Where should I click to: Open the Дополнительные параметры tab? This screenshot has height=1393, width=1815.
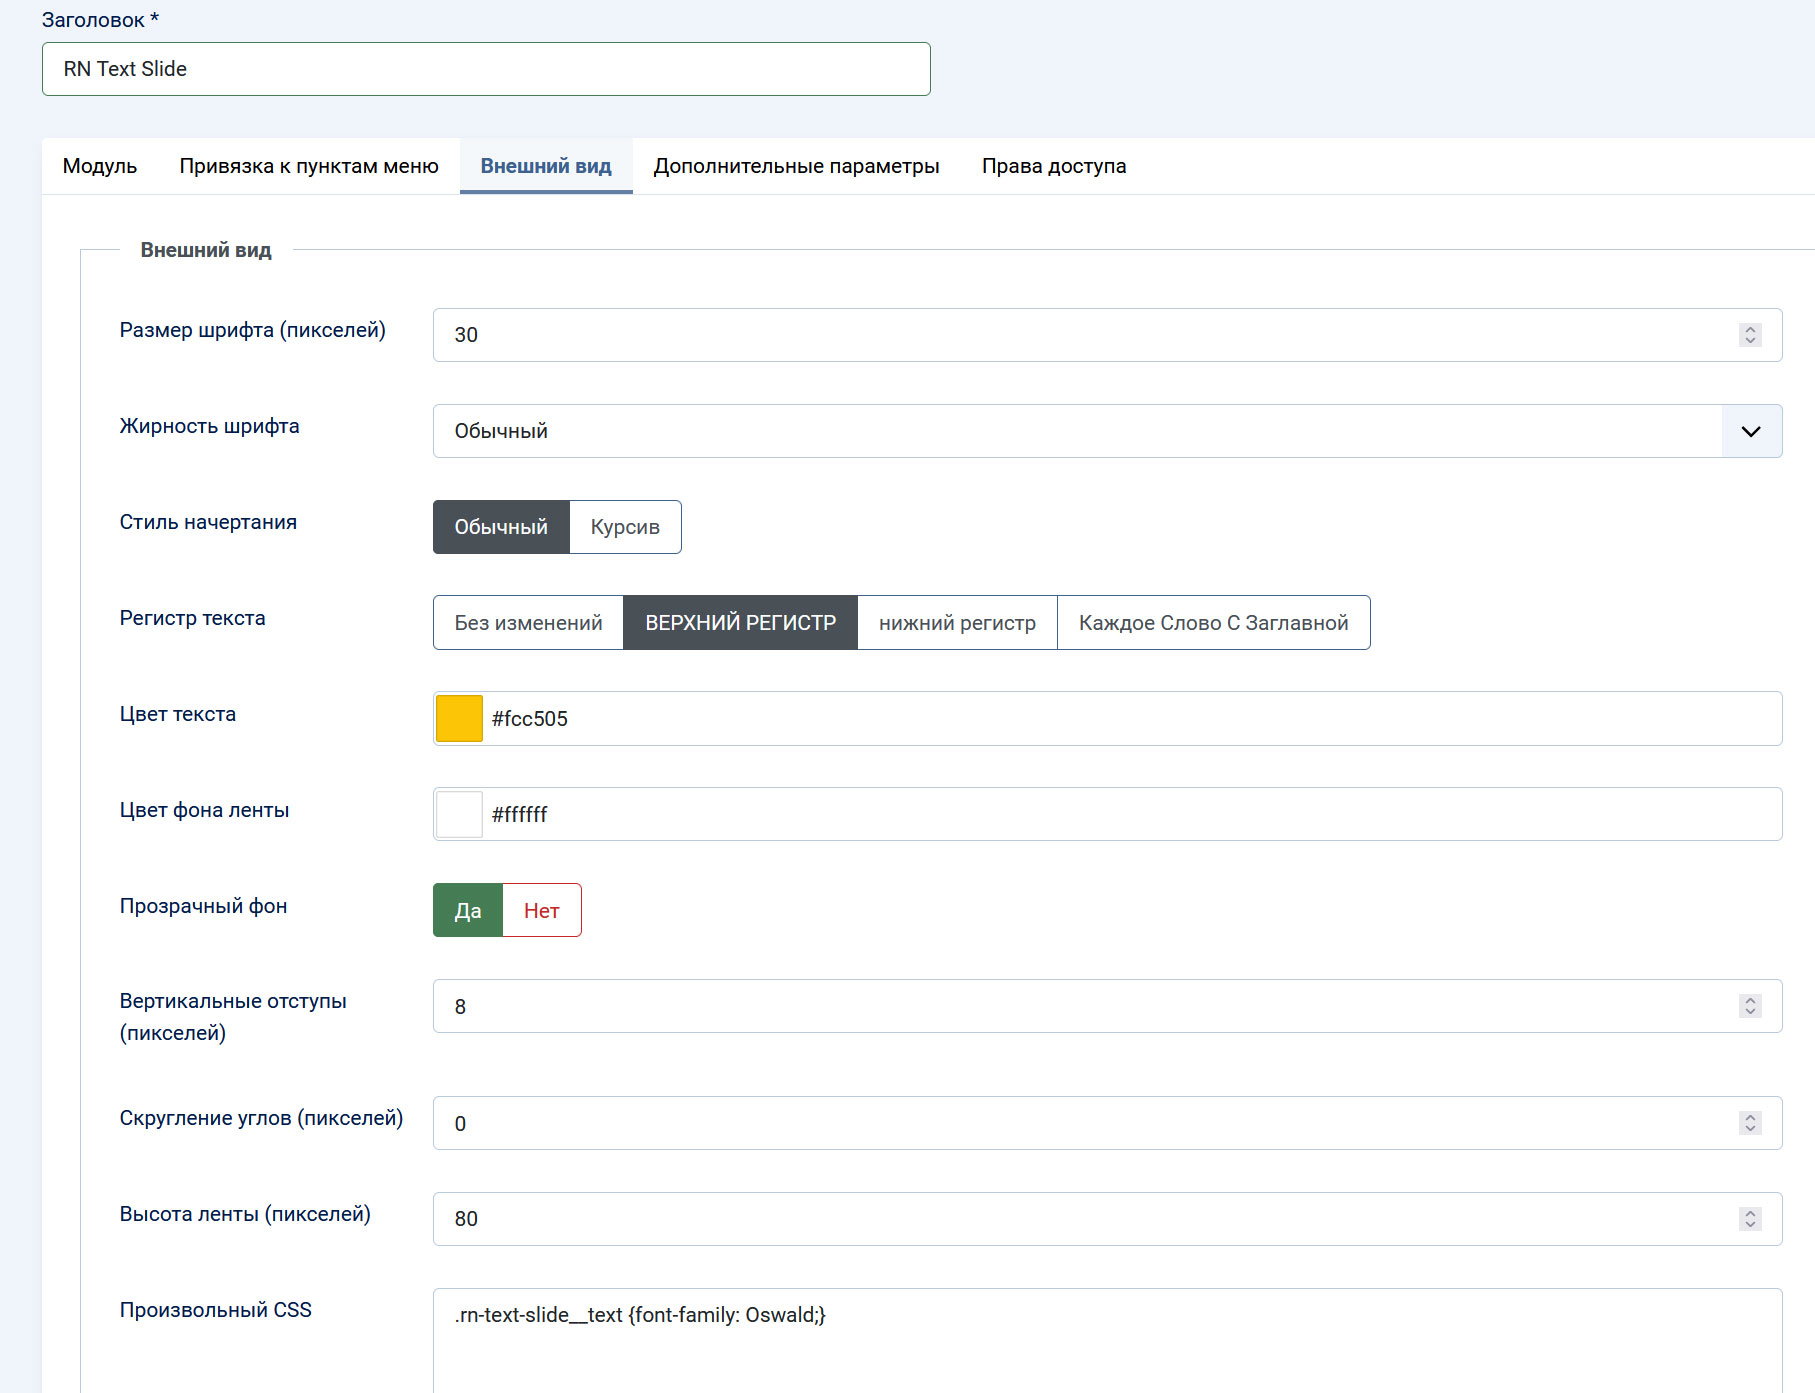click(796, 166)
